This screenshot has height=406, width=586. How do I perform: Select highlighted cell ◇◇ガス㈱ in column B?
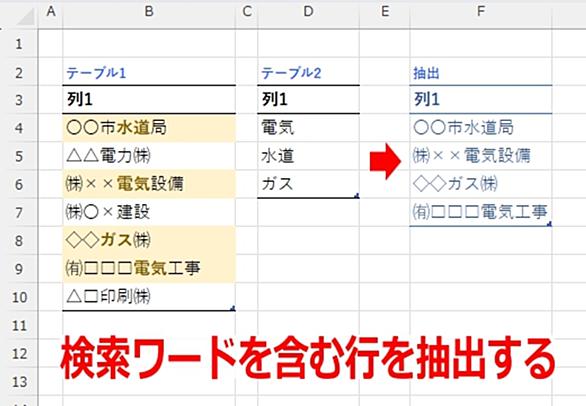pyautogui.click(x=149, y=240)
